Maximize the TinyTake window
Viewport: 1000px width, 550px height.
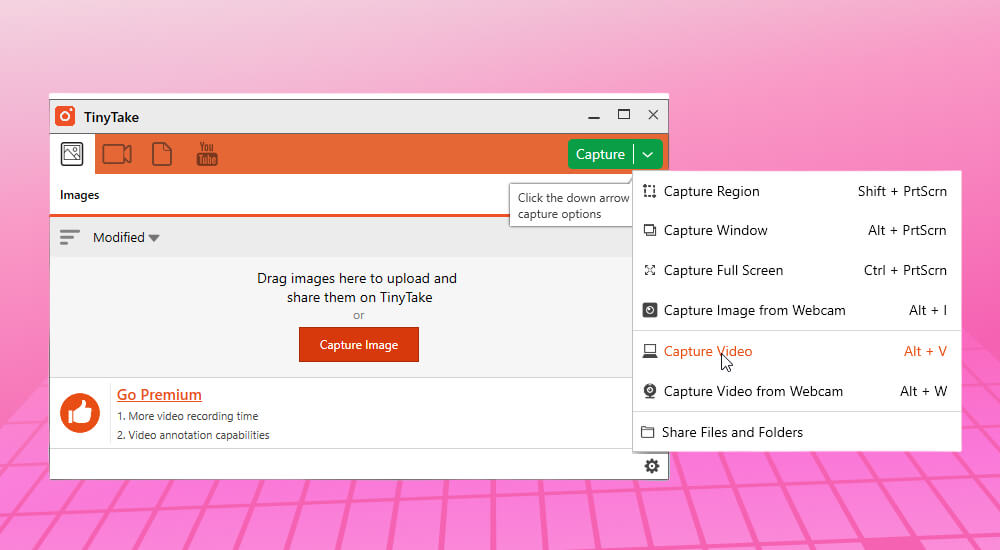coord(624,114)
